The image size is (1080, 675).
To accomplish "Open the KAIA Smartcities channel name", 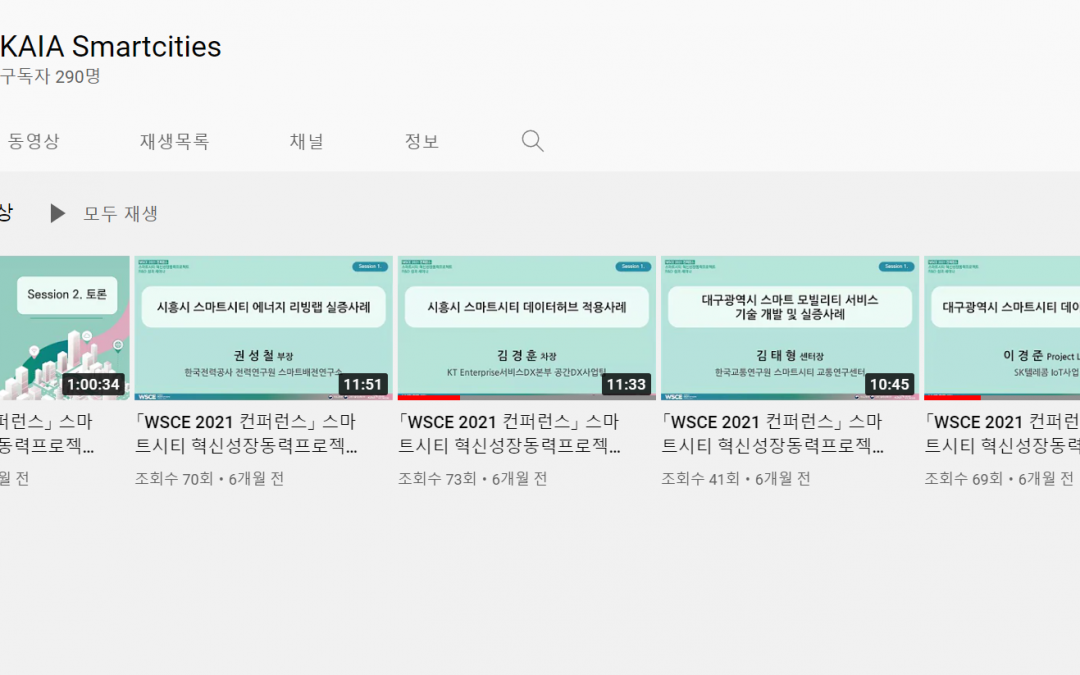I will pyautogui.click(x=110, y=47).
